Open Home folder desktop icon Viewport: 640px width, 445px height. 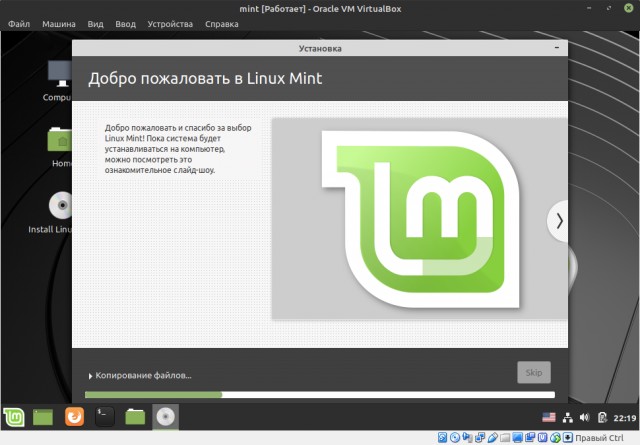(x=60, y=147)
